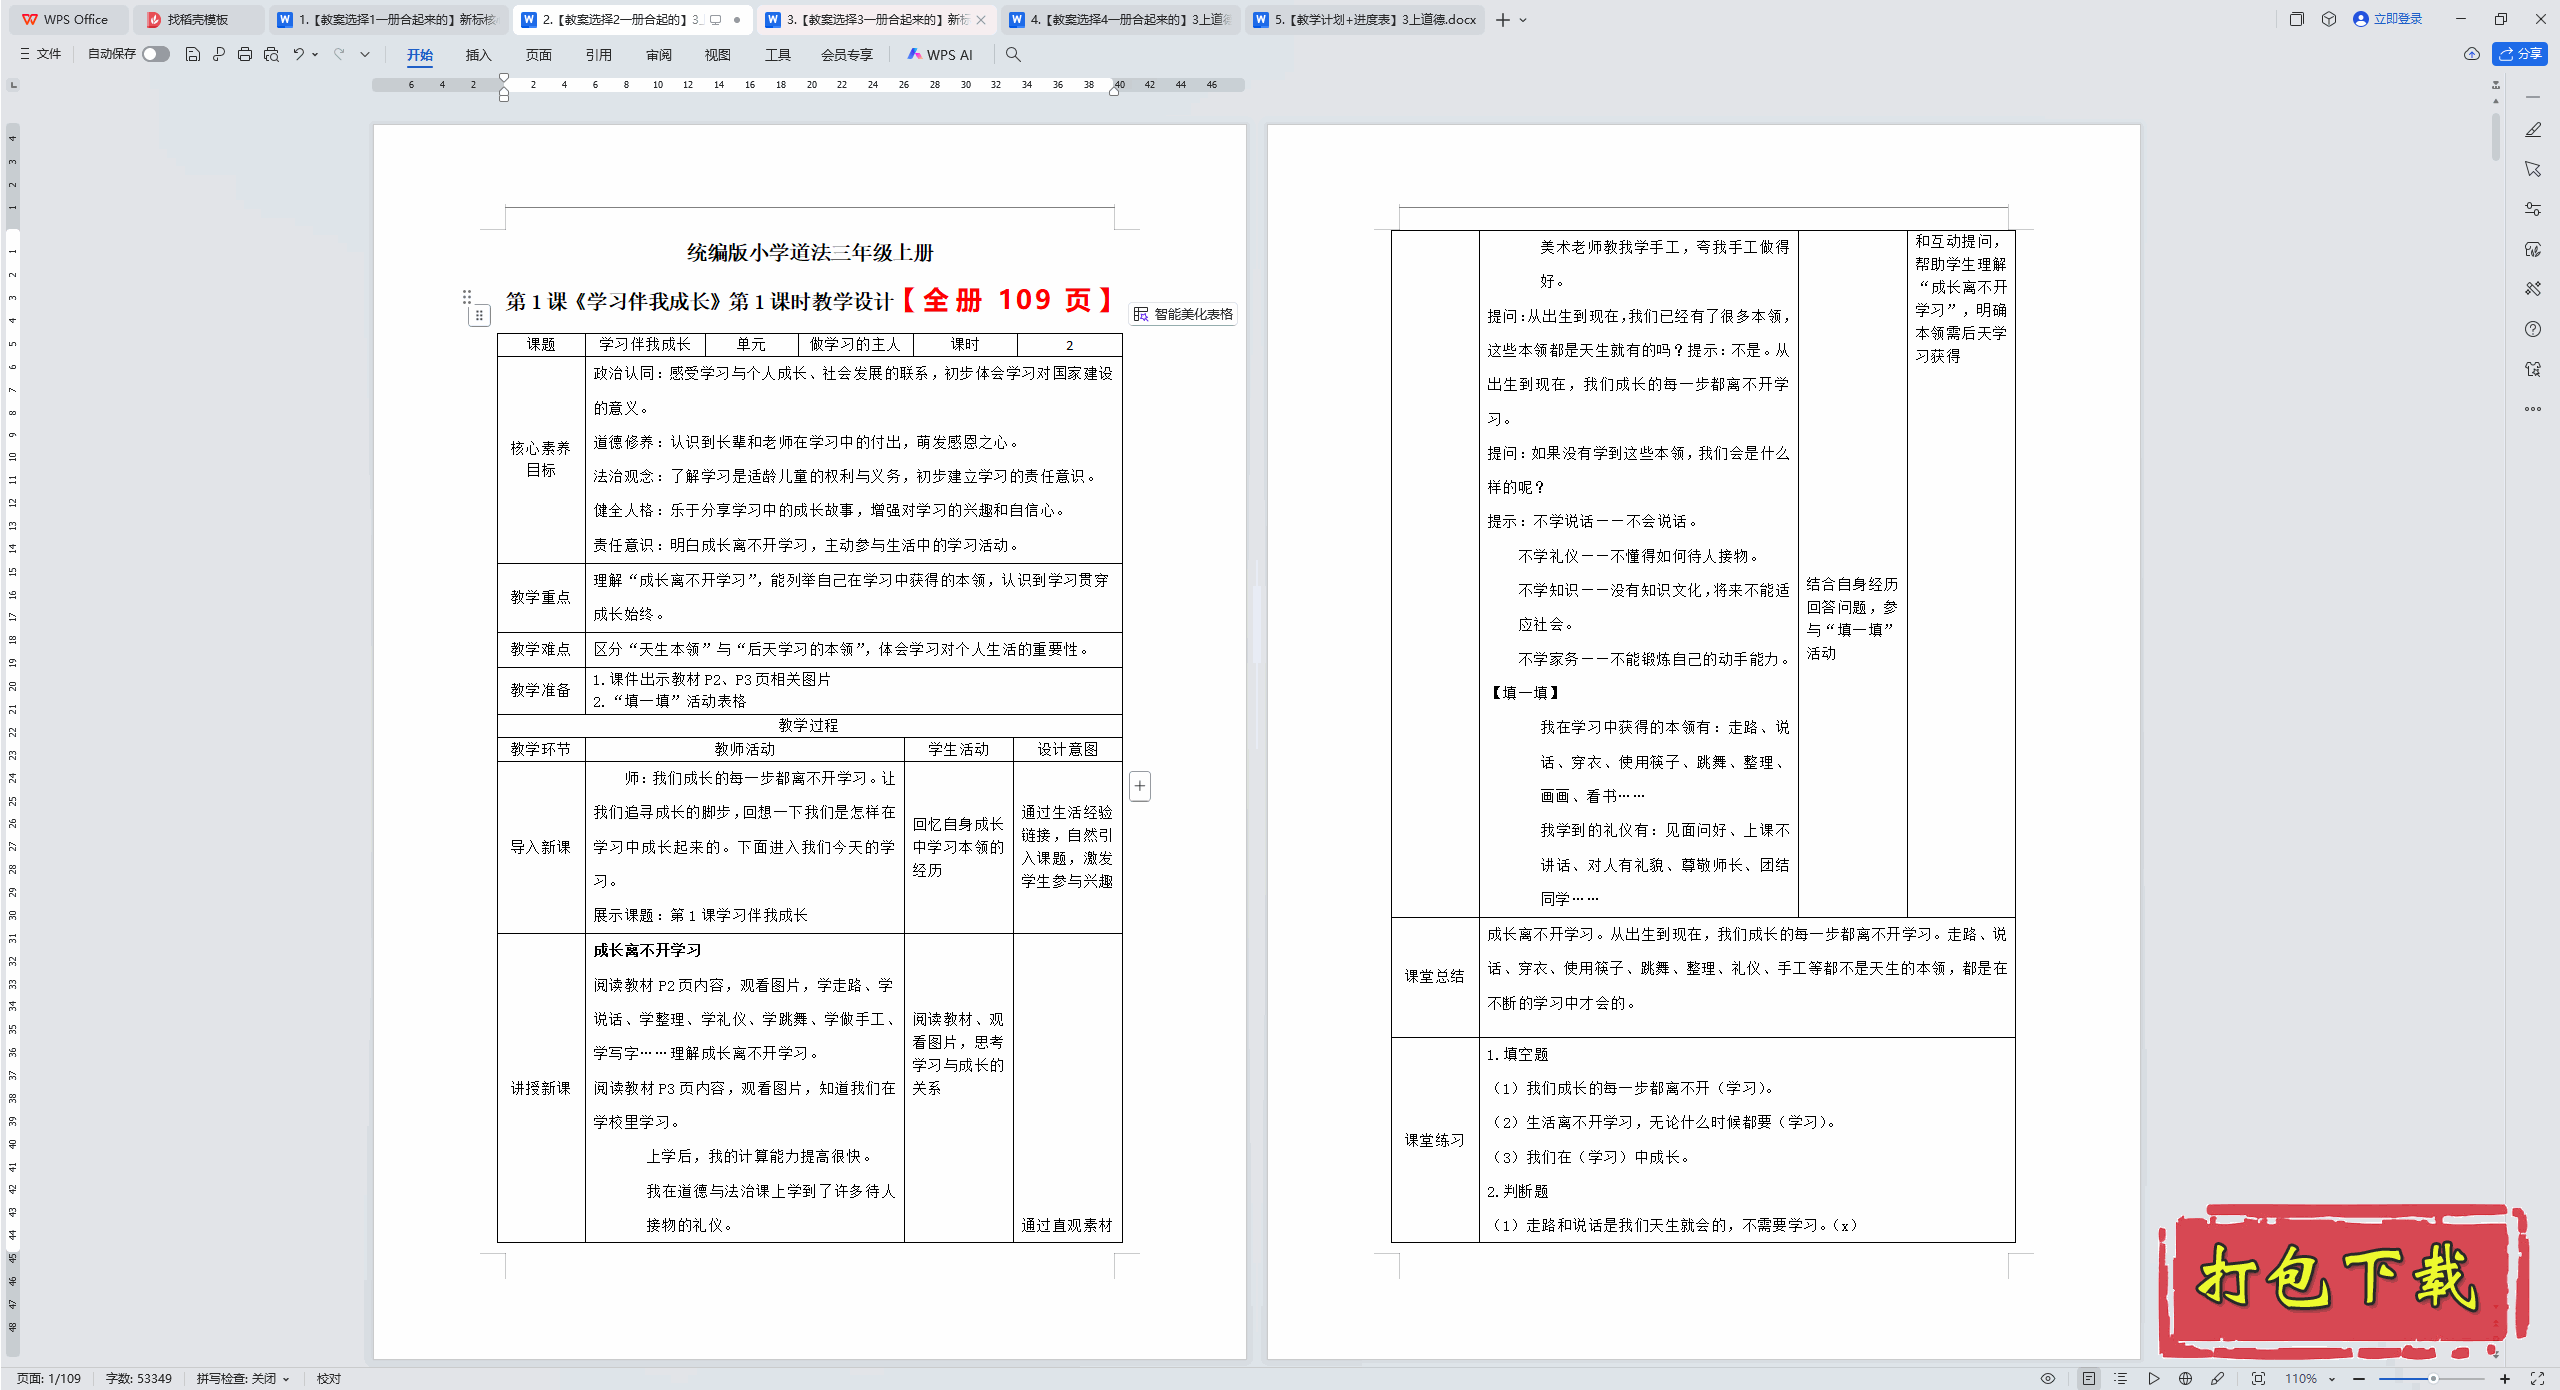Enter full screen mode icon
Image resolution: width=2560 pixels, height=1390 pixels.
2537,1378
